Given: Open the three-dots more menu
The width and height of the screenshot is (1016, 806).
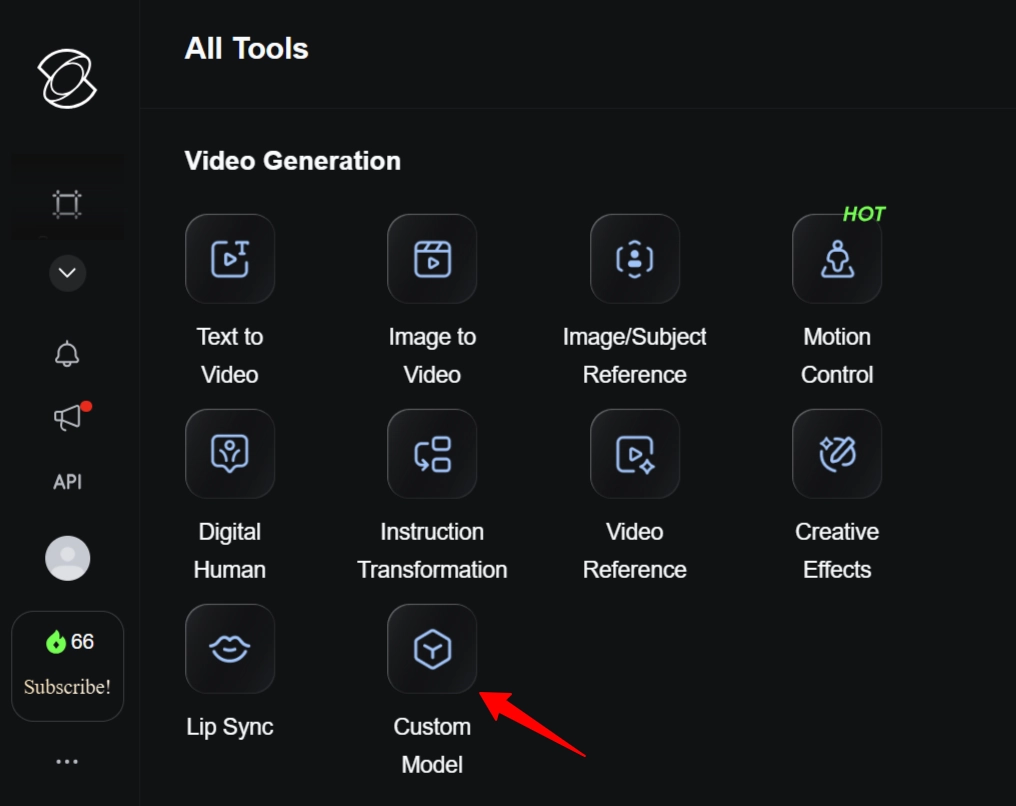Looking at the screenshot, I should tap(67, 762).
